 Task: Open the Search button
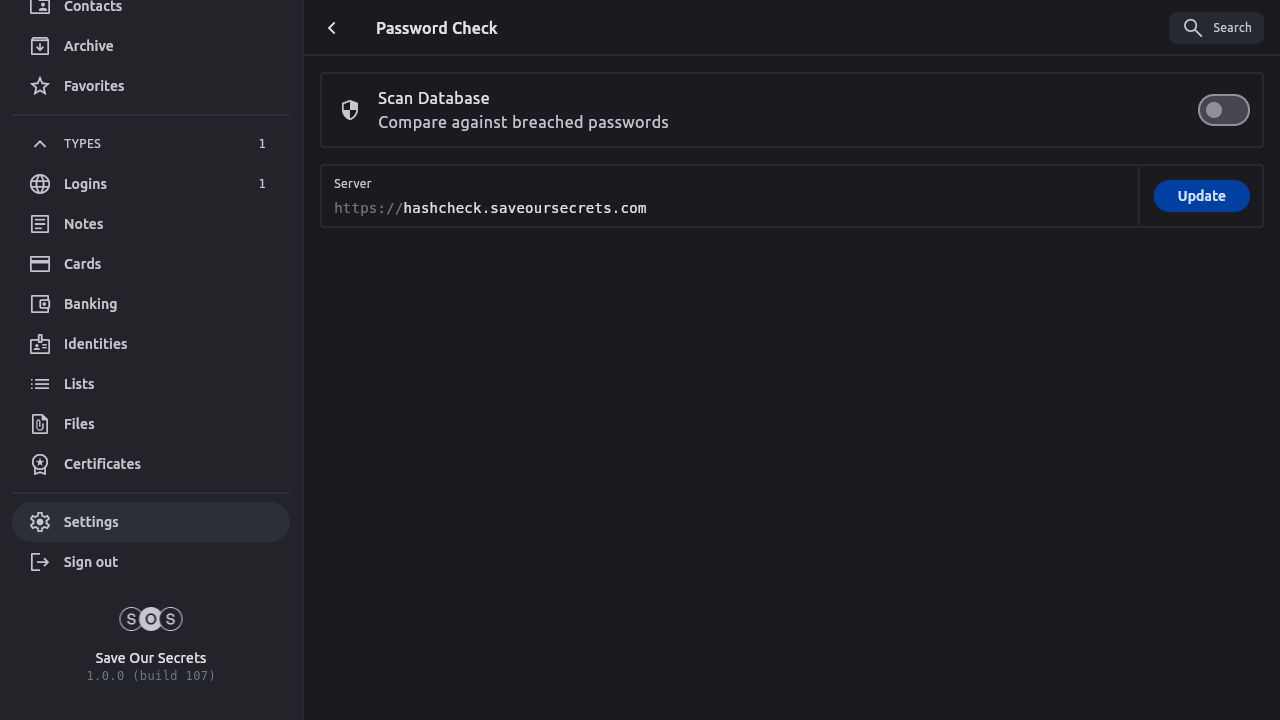pyautogui.click(x=1216, y=28)
